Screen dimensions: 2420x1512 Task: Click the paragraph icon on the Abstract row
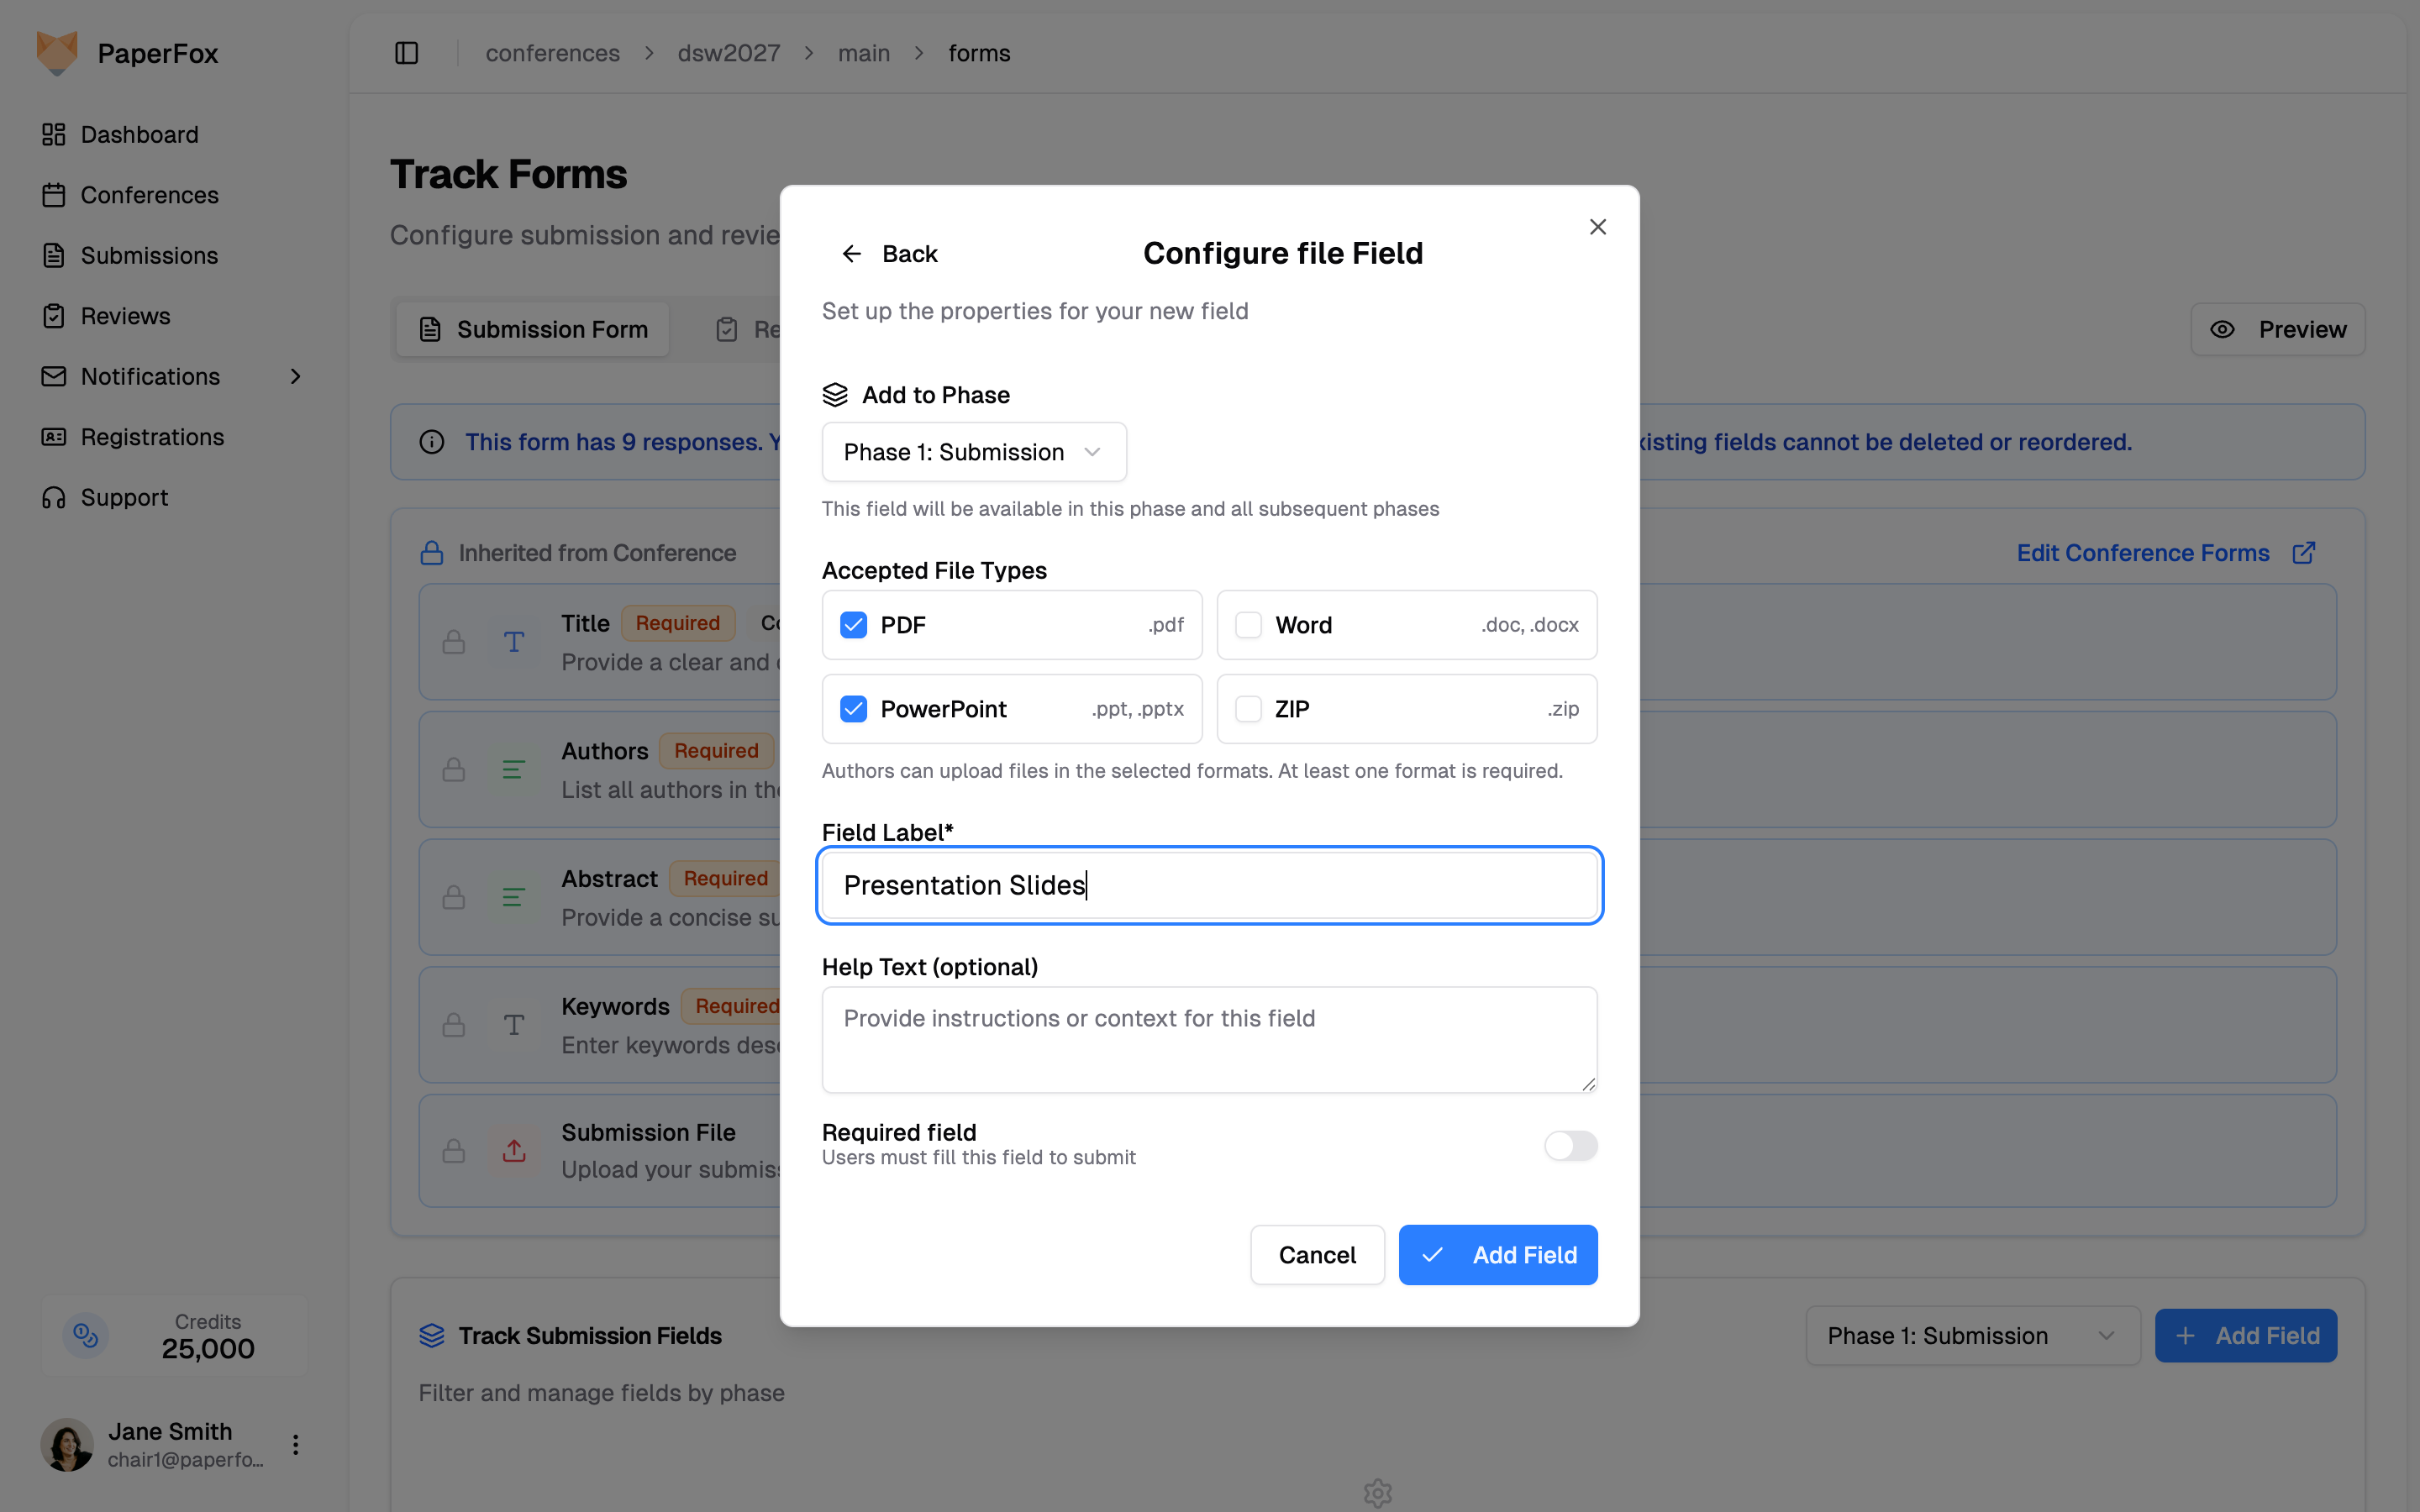(x=514, y=897)
